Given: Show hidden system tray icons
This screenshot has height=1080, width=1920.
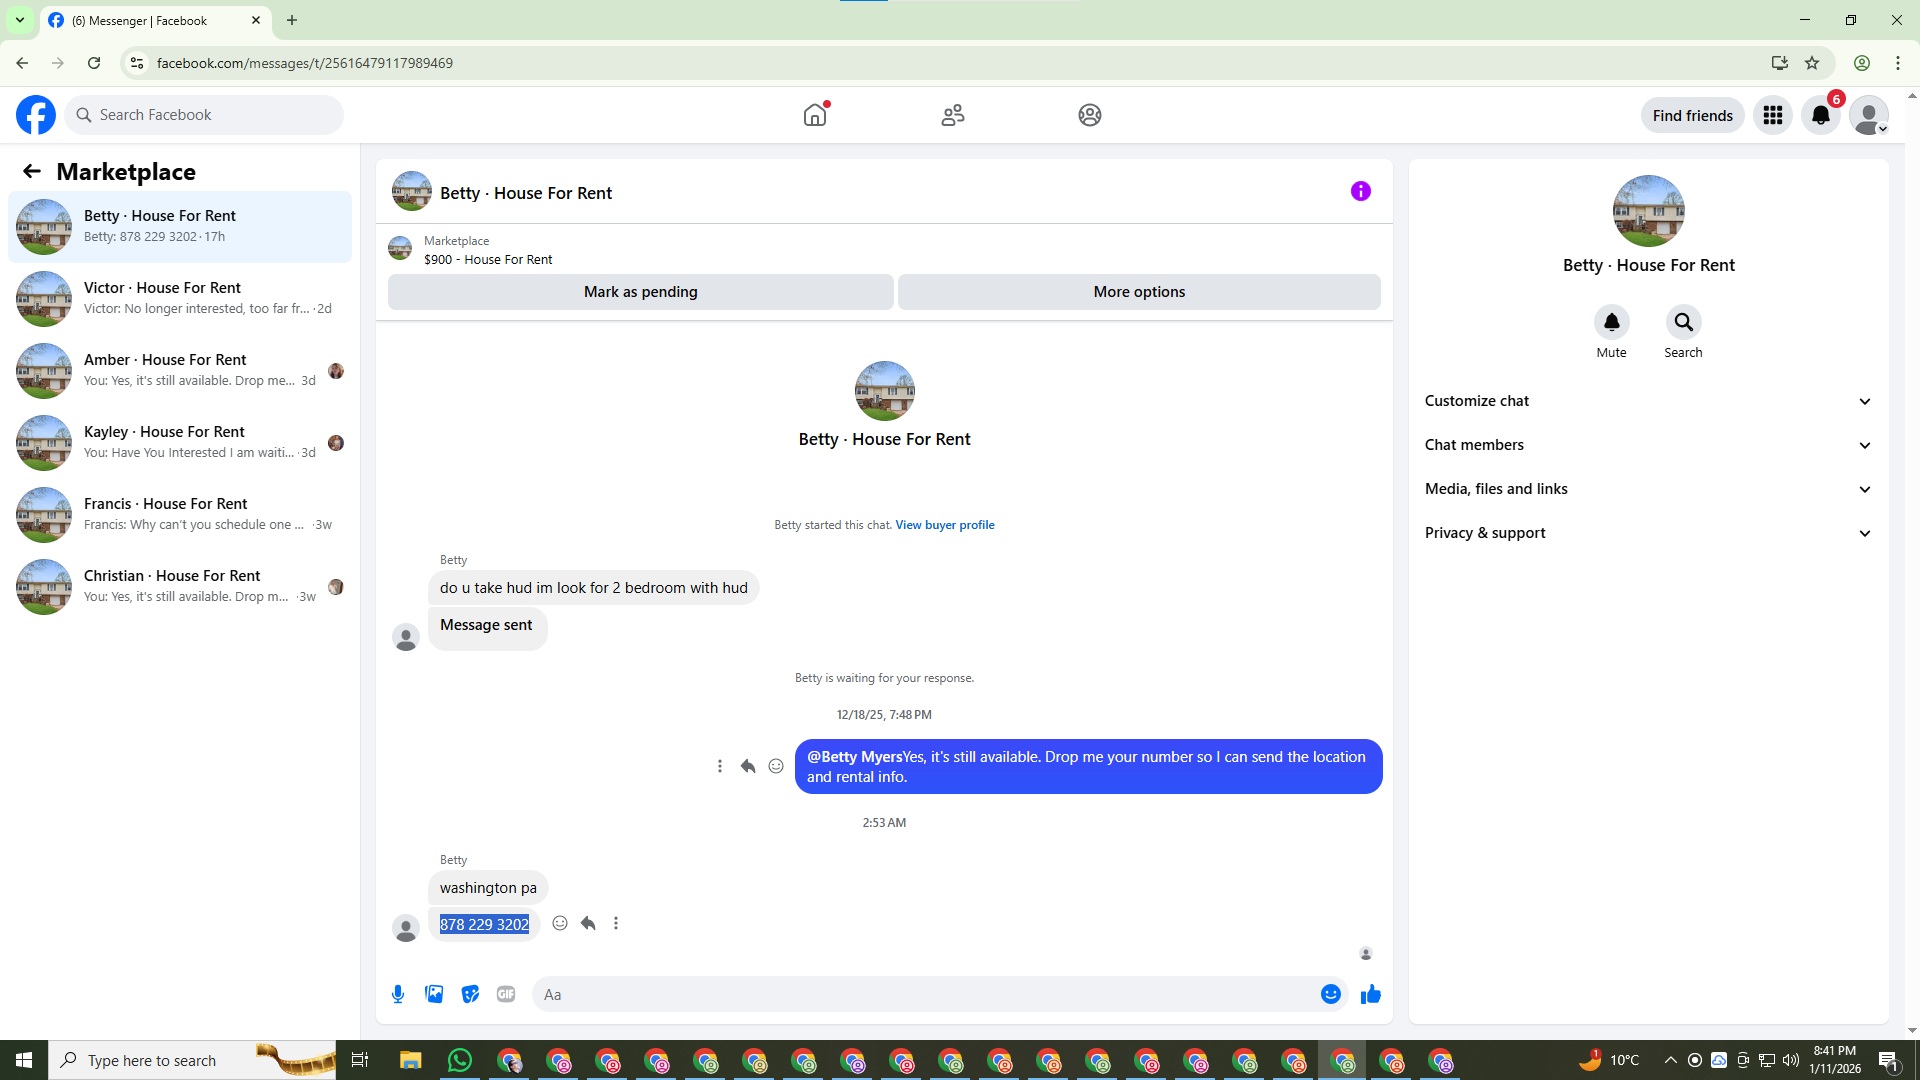Looking at the screenshot, I should click(x=1670, y=1060).
